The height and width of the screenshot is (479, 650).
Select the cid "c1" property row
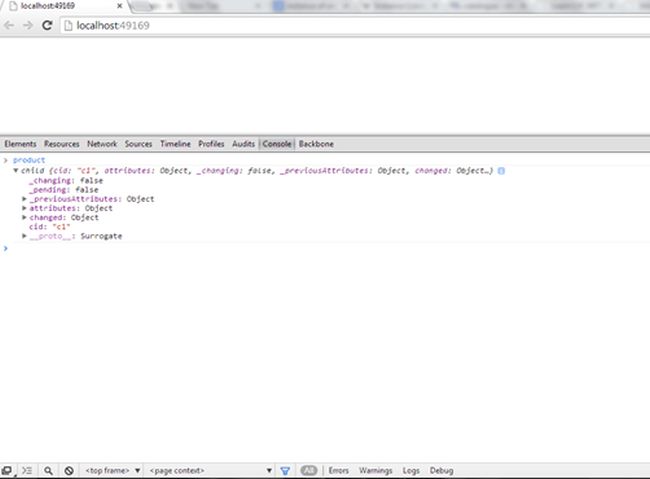tap(49, 227)
